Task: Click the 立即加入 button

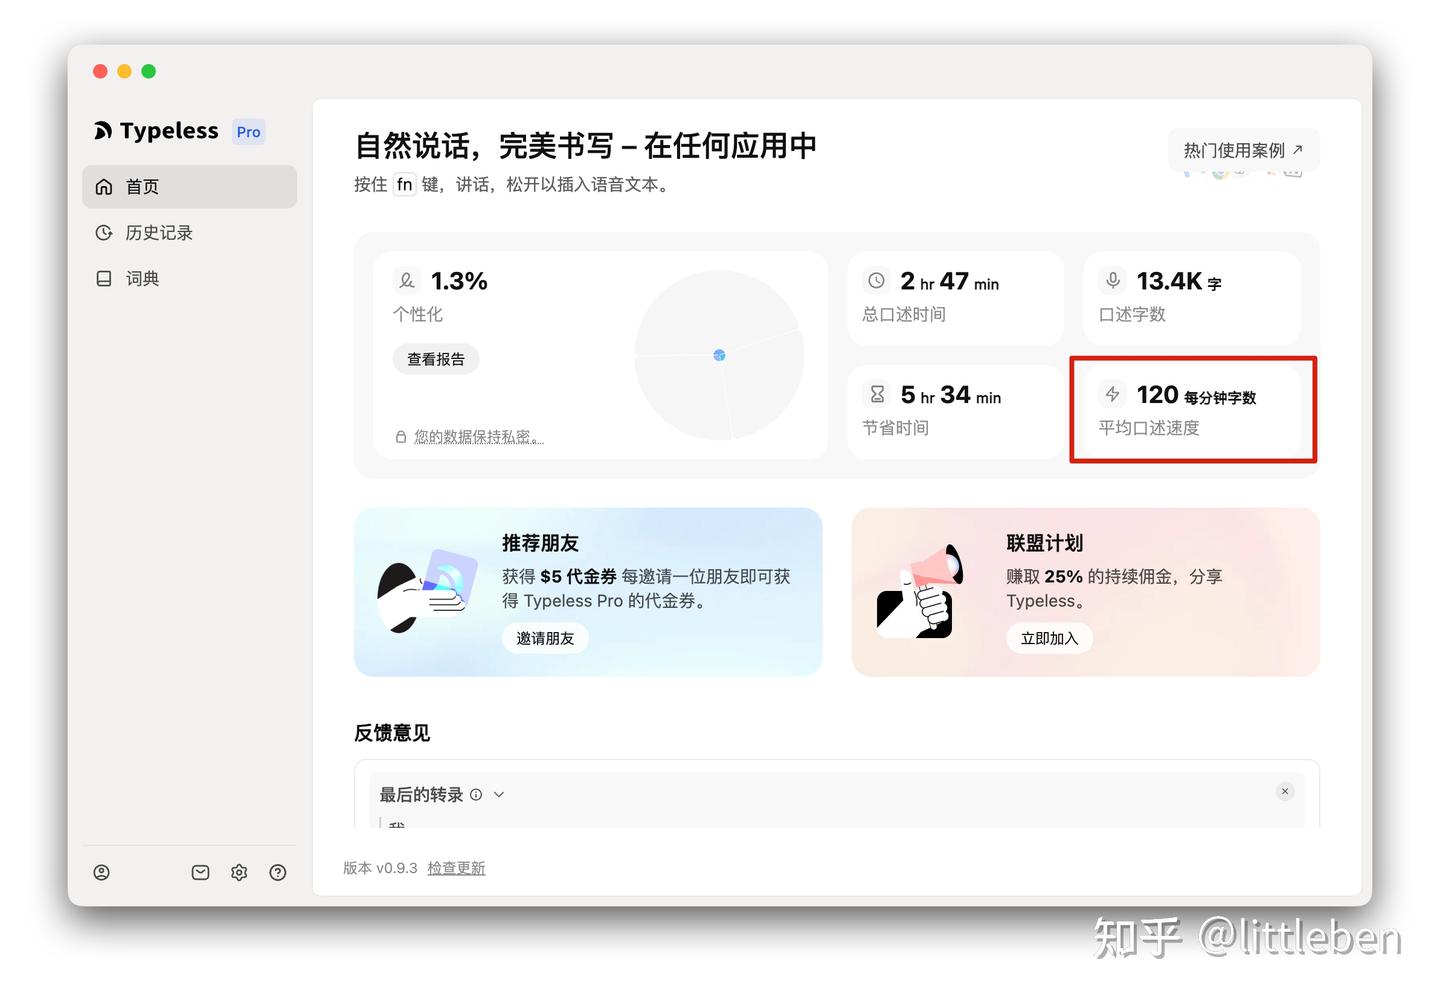Action: click(1049, 638)
